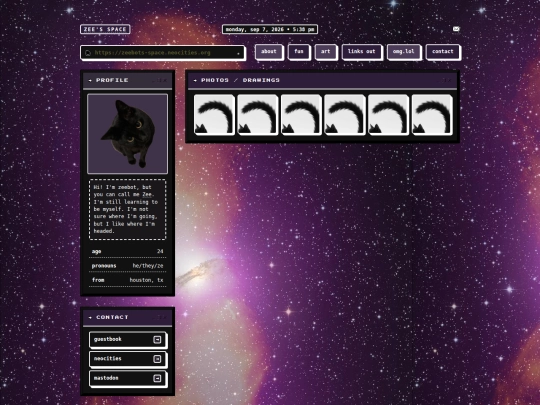Click the date and time display
The height and width of the screenshot is (405, 540).
[270, 29]
